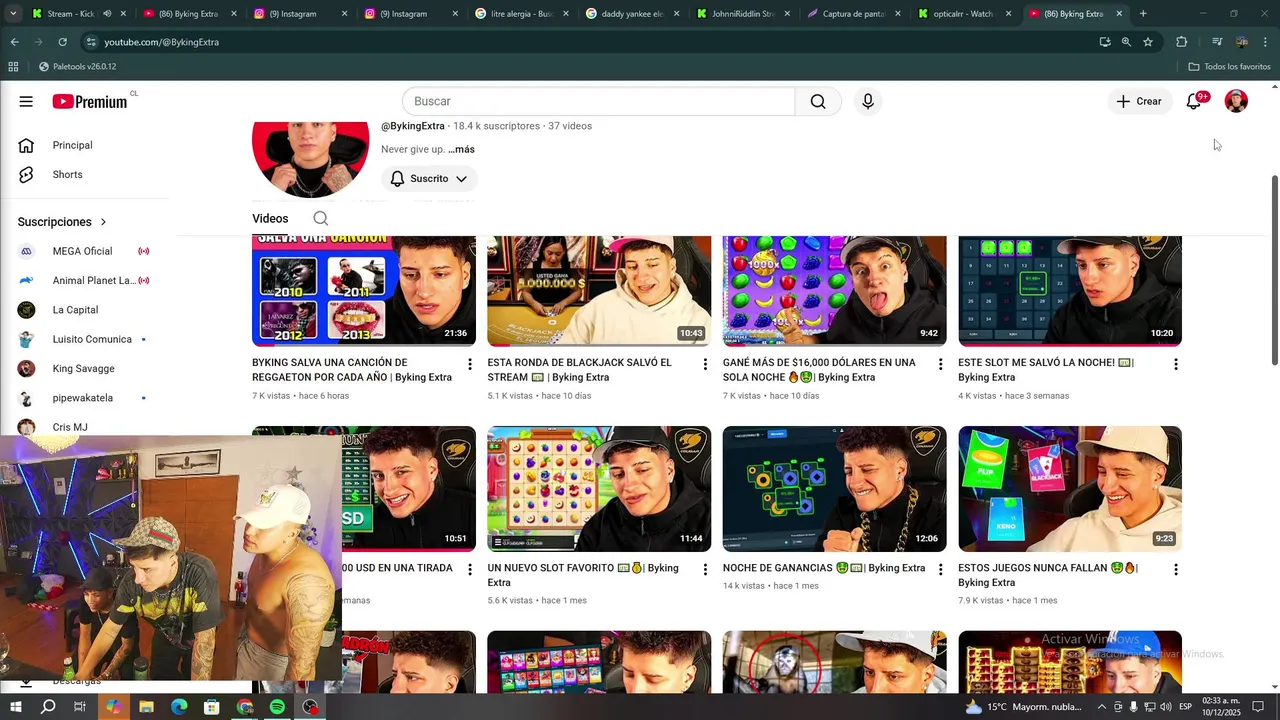Open options for ESTA RONDA DE BLACKJACK video

(x=705, y=364)
